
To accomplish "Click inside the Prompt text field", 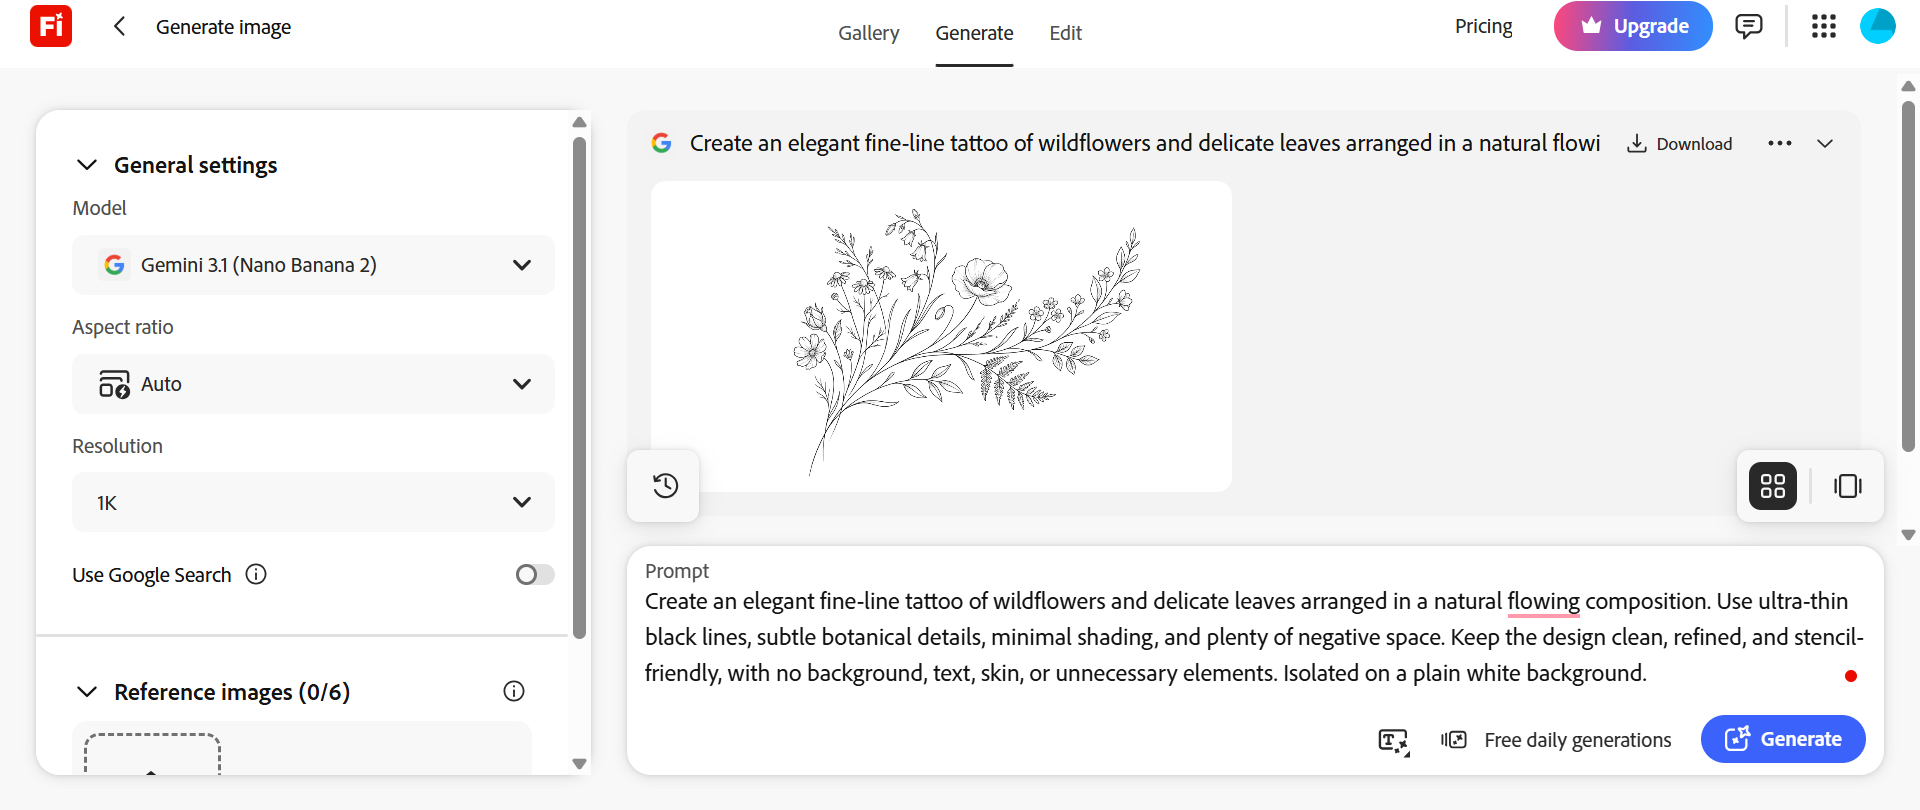I will click(1254, 637).
